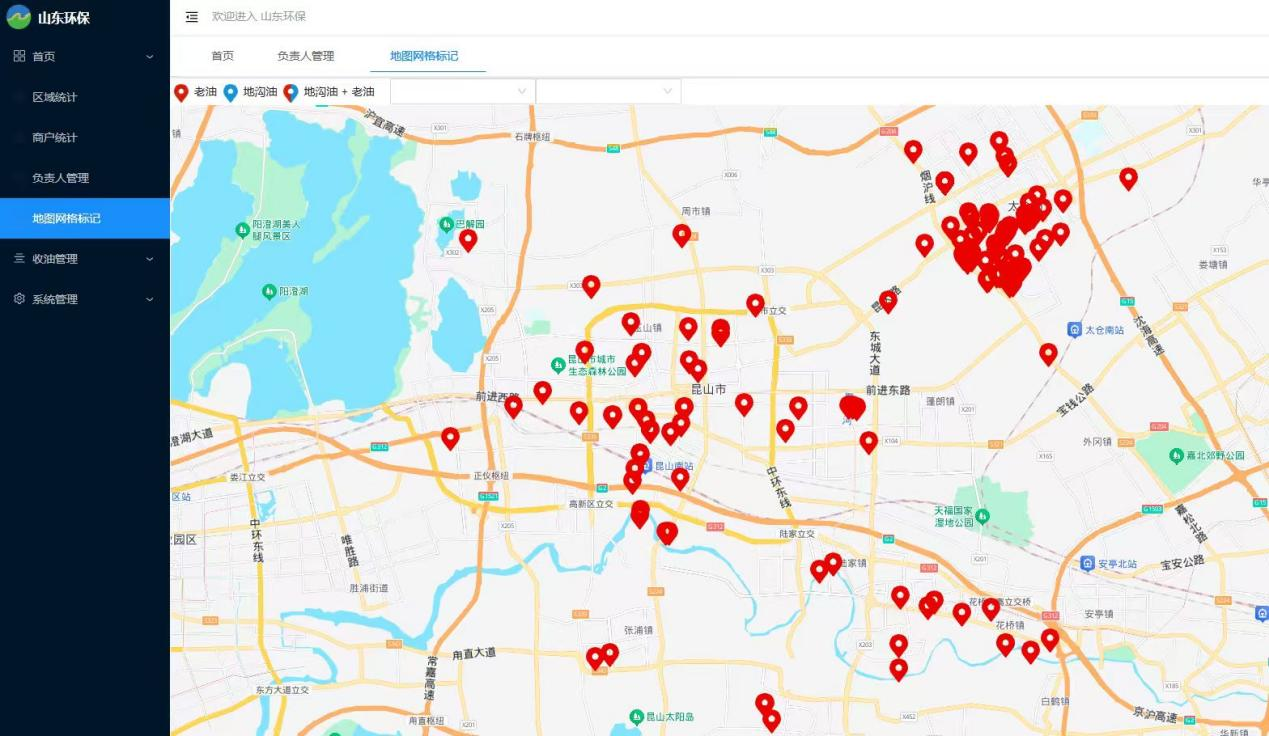Viewport: 1269px width, 736px height.
Task: Open the second empty filter dropdown
Action: [x=608, y=91]
